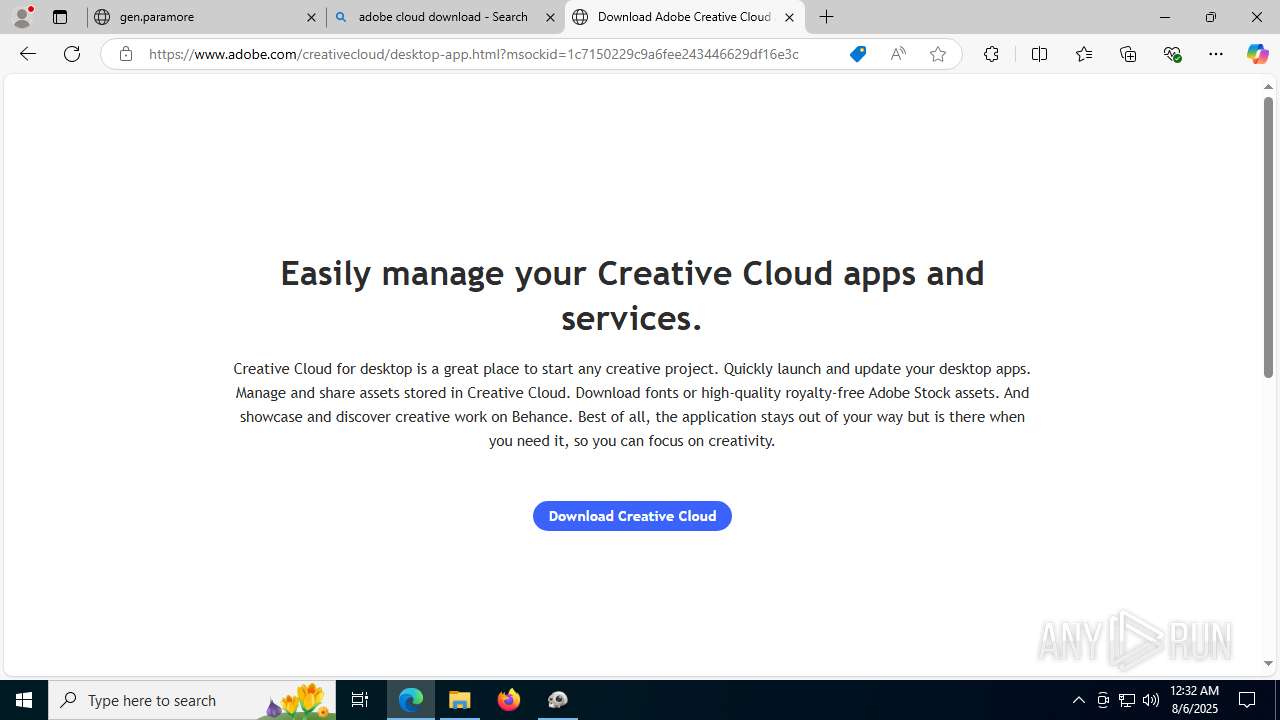Enable Read aloud feature

[898, 54]
